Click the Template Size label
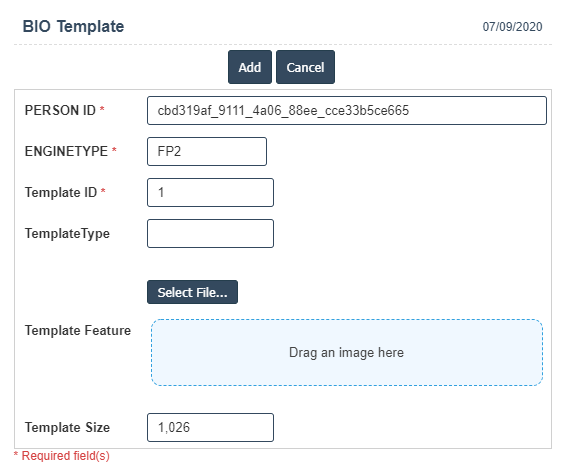Viewport: 566px width, 472px height. (67, 428)
